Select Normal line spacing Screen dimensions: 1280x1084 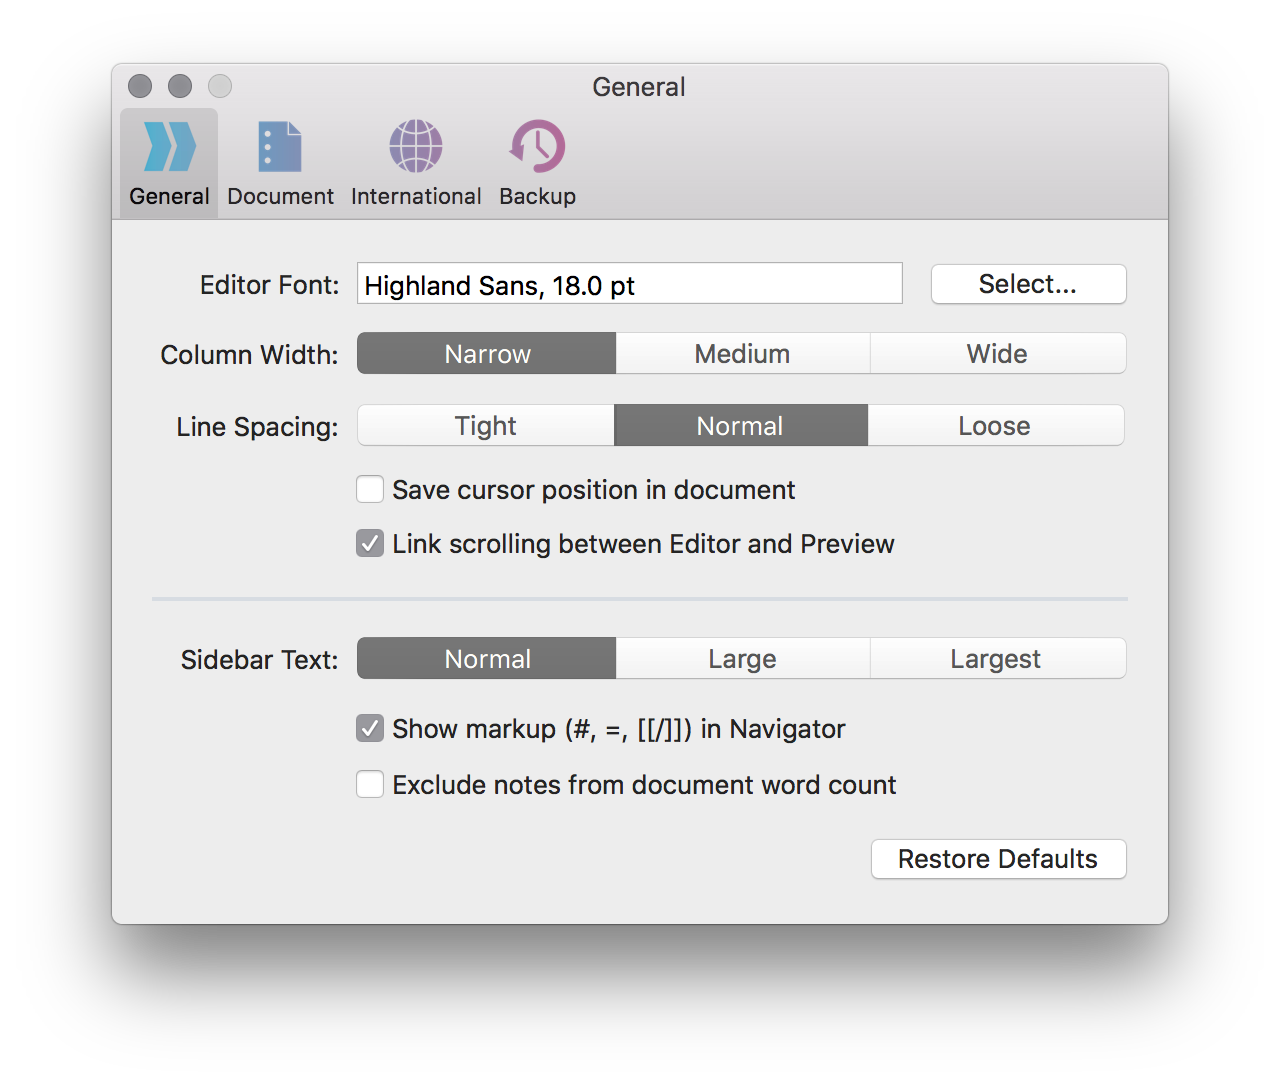tap(740, 425)
